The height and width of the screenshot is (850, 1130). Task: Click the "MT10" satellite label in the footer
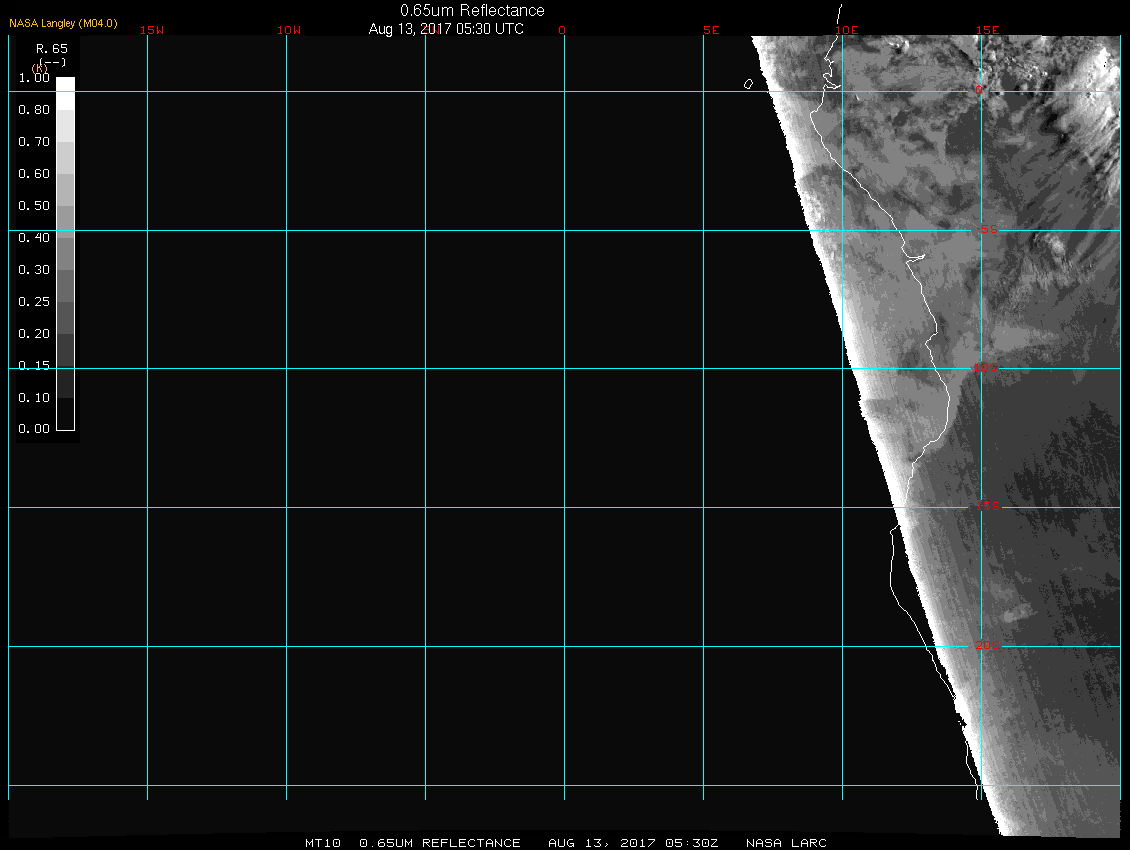(x=322, y=843)
